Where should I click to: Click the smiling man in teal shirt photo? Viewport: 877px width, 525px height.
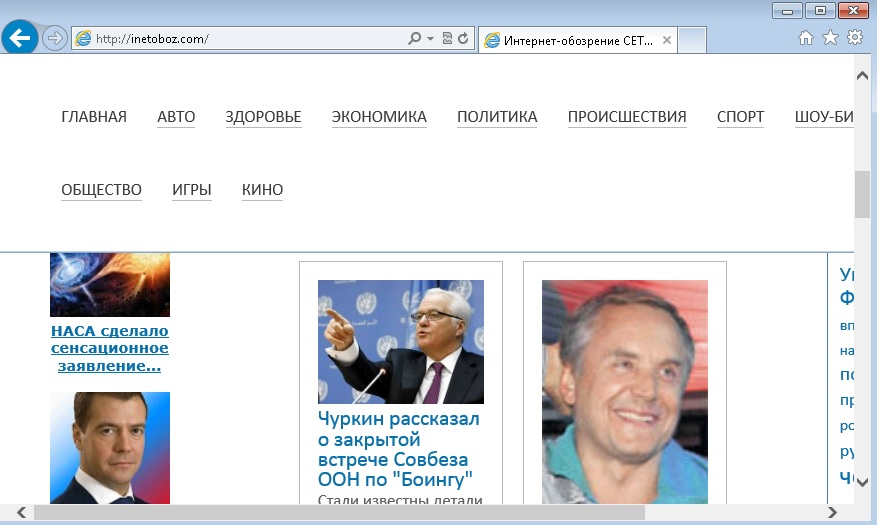tap(625, 392)
